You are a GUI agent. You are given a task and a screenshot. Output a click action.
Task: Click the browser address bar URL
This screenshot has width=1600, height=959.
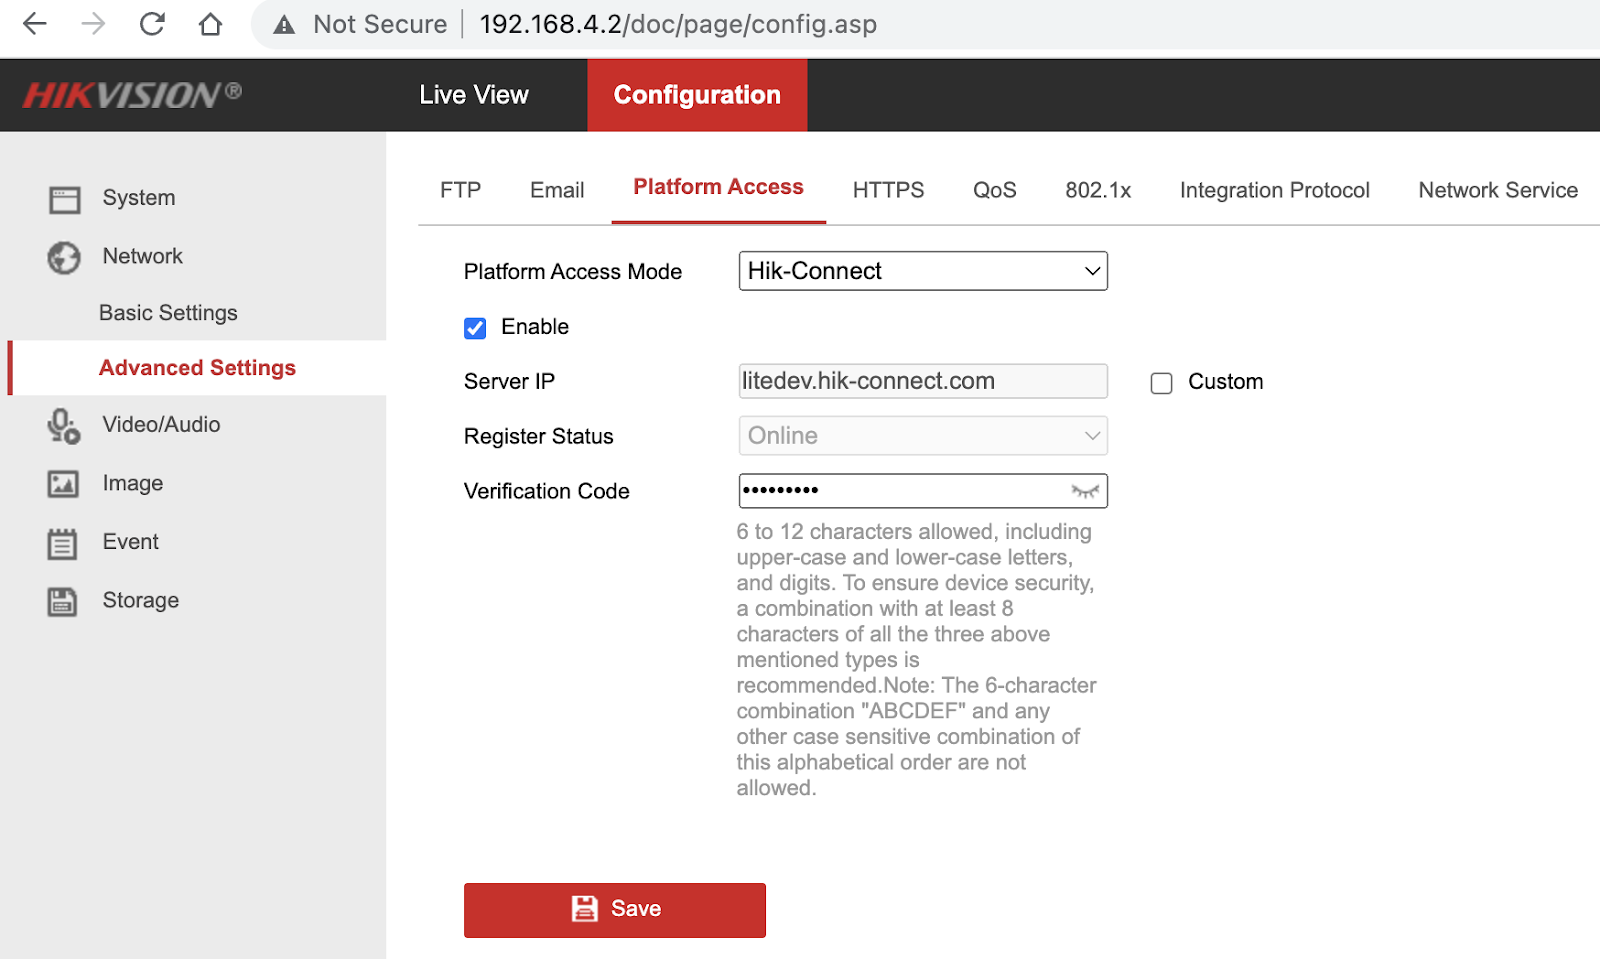point(678,24)
